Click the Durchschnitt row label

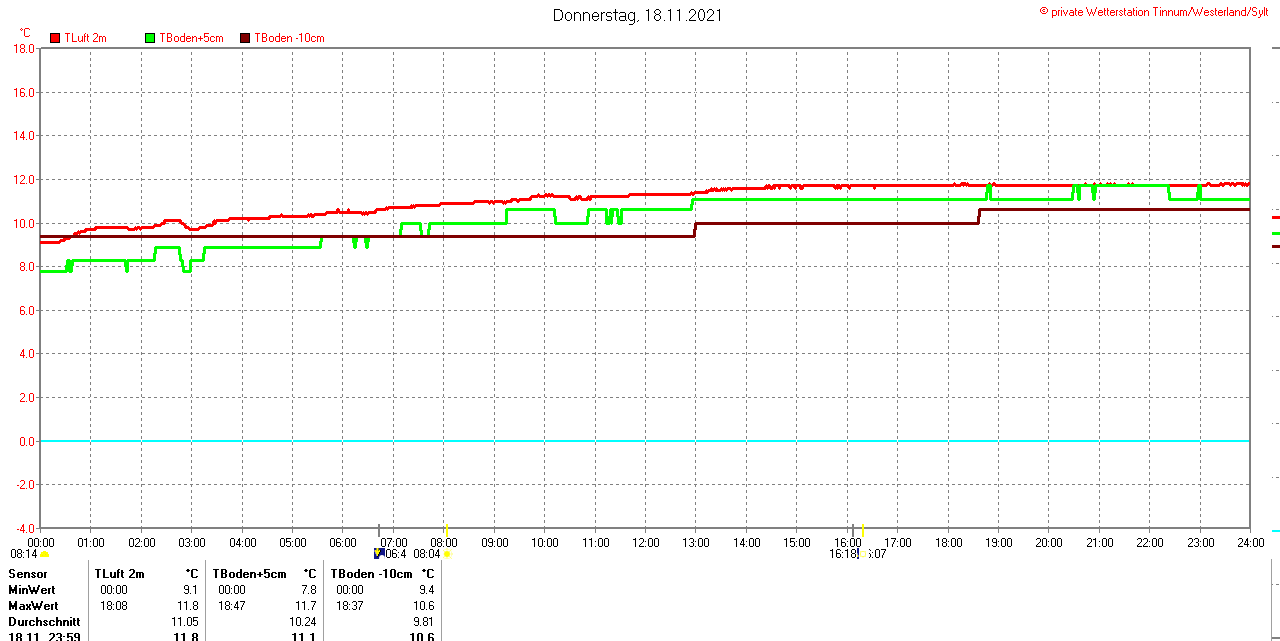pyautogui.click(x=44, y=622)
